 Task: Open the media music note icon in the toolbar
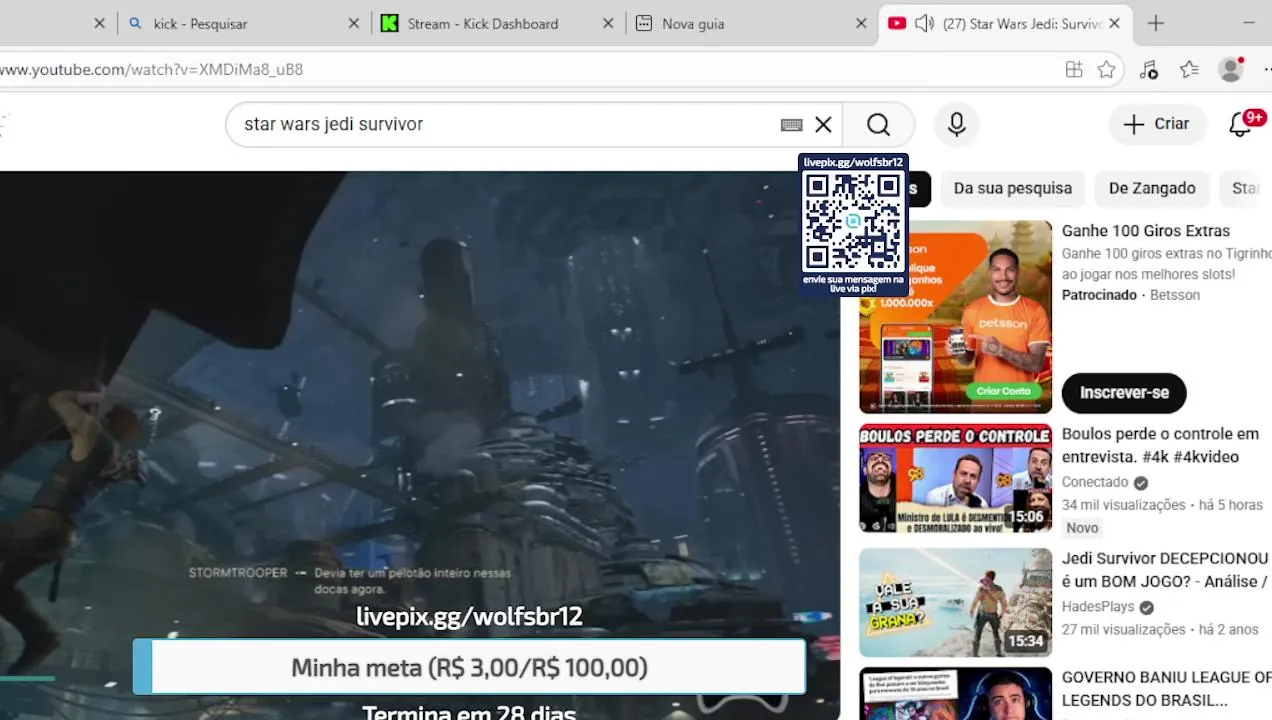coord(1148,69)
